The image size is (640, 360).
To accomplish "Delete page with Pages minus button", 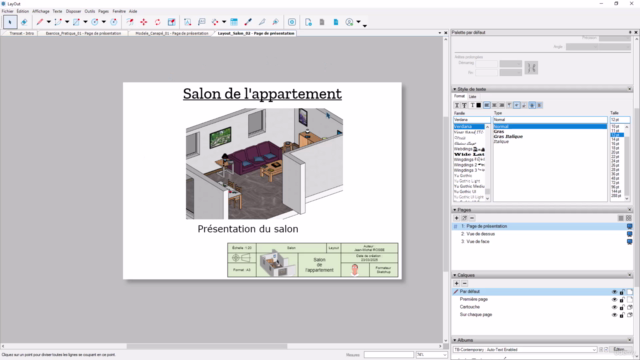I will [472, 218].
